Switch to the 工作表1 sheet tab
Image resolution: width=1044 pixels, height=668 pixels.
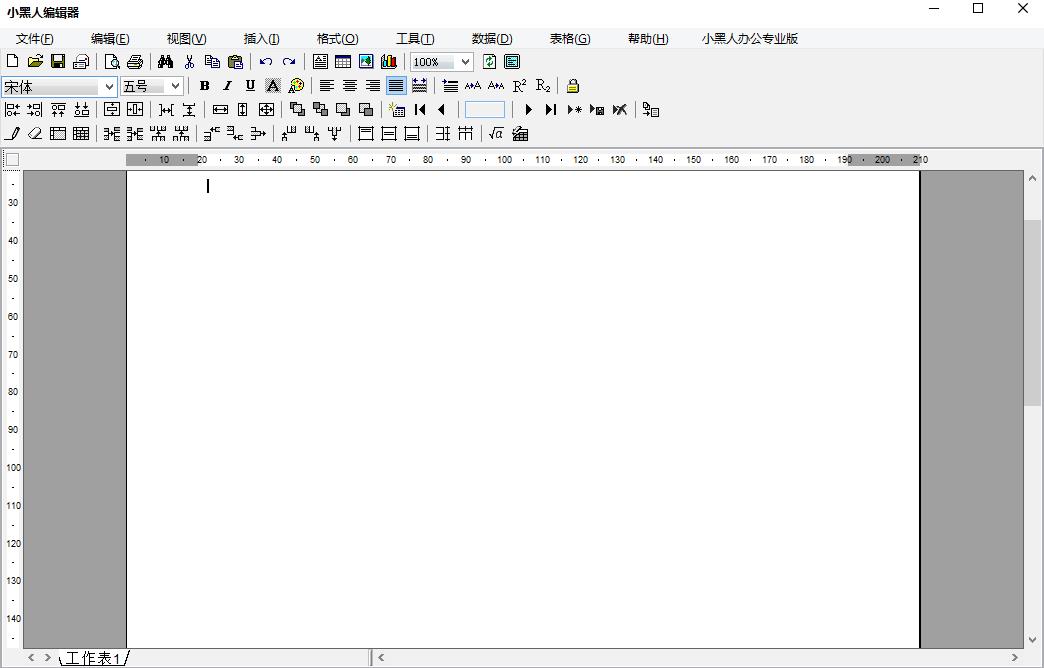[x=93, y=658]
